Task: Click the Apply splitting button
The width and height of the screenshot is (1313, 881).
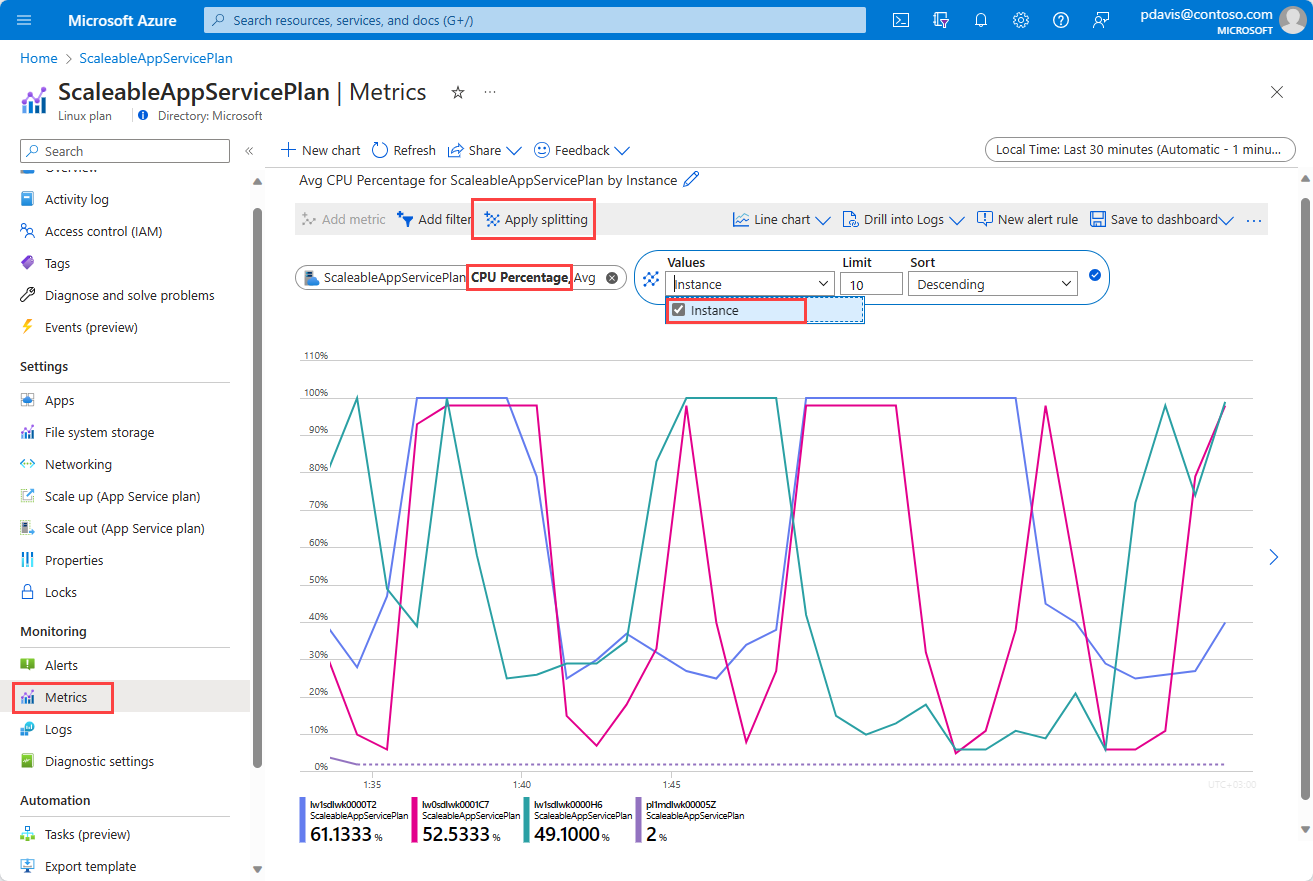Action: click(536, 220)
